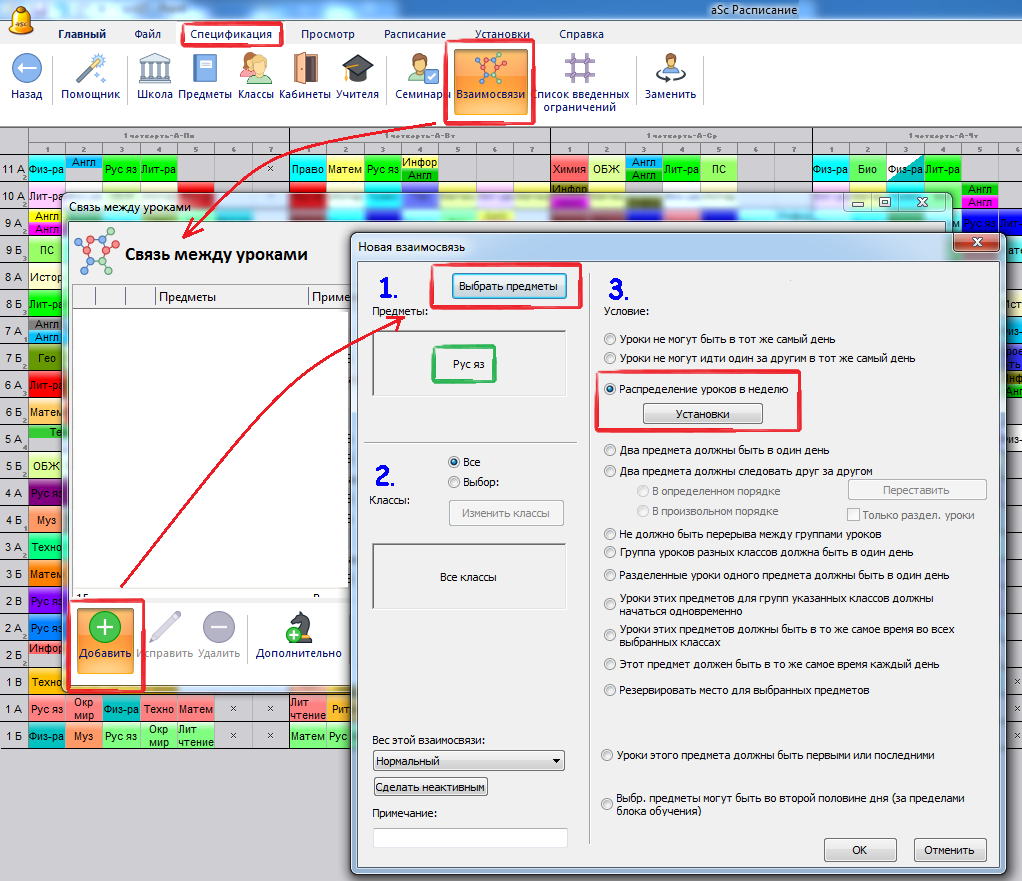Image resolution: width=1022 pixels, height=881 pixels.
Task: Click the Сделать неактивным button
Action: (x=430, y=787)
